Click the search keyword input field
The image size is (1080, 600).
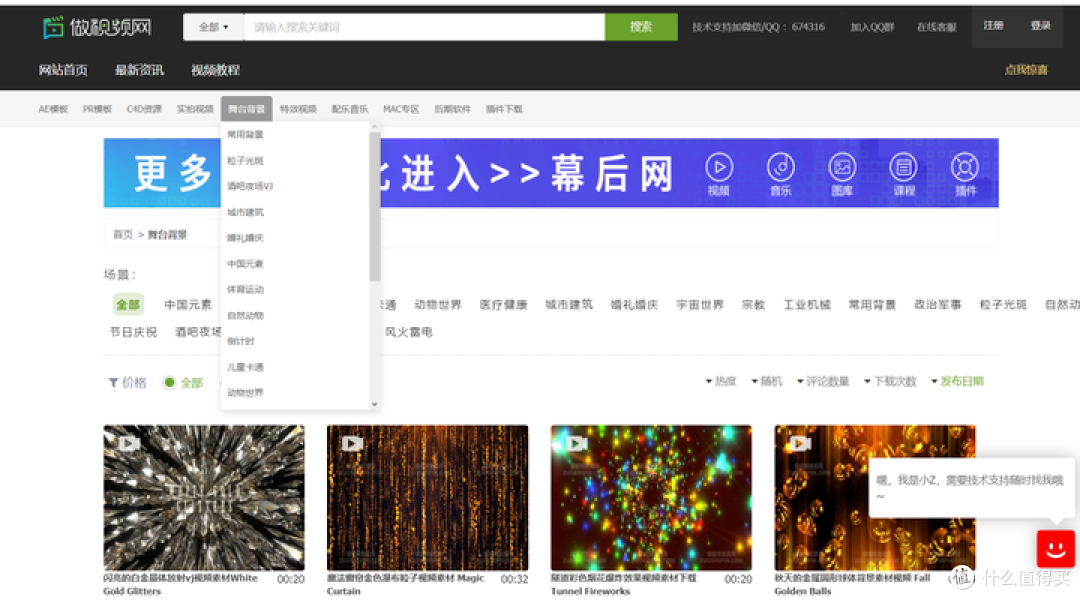click(x=424, y=27)
